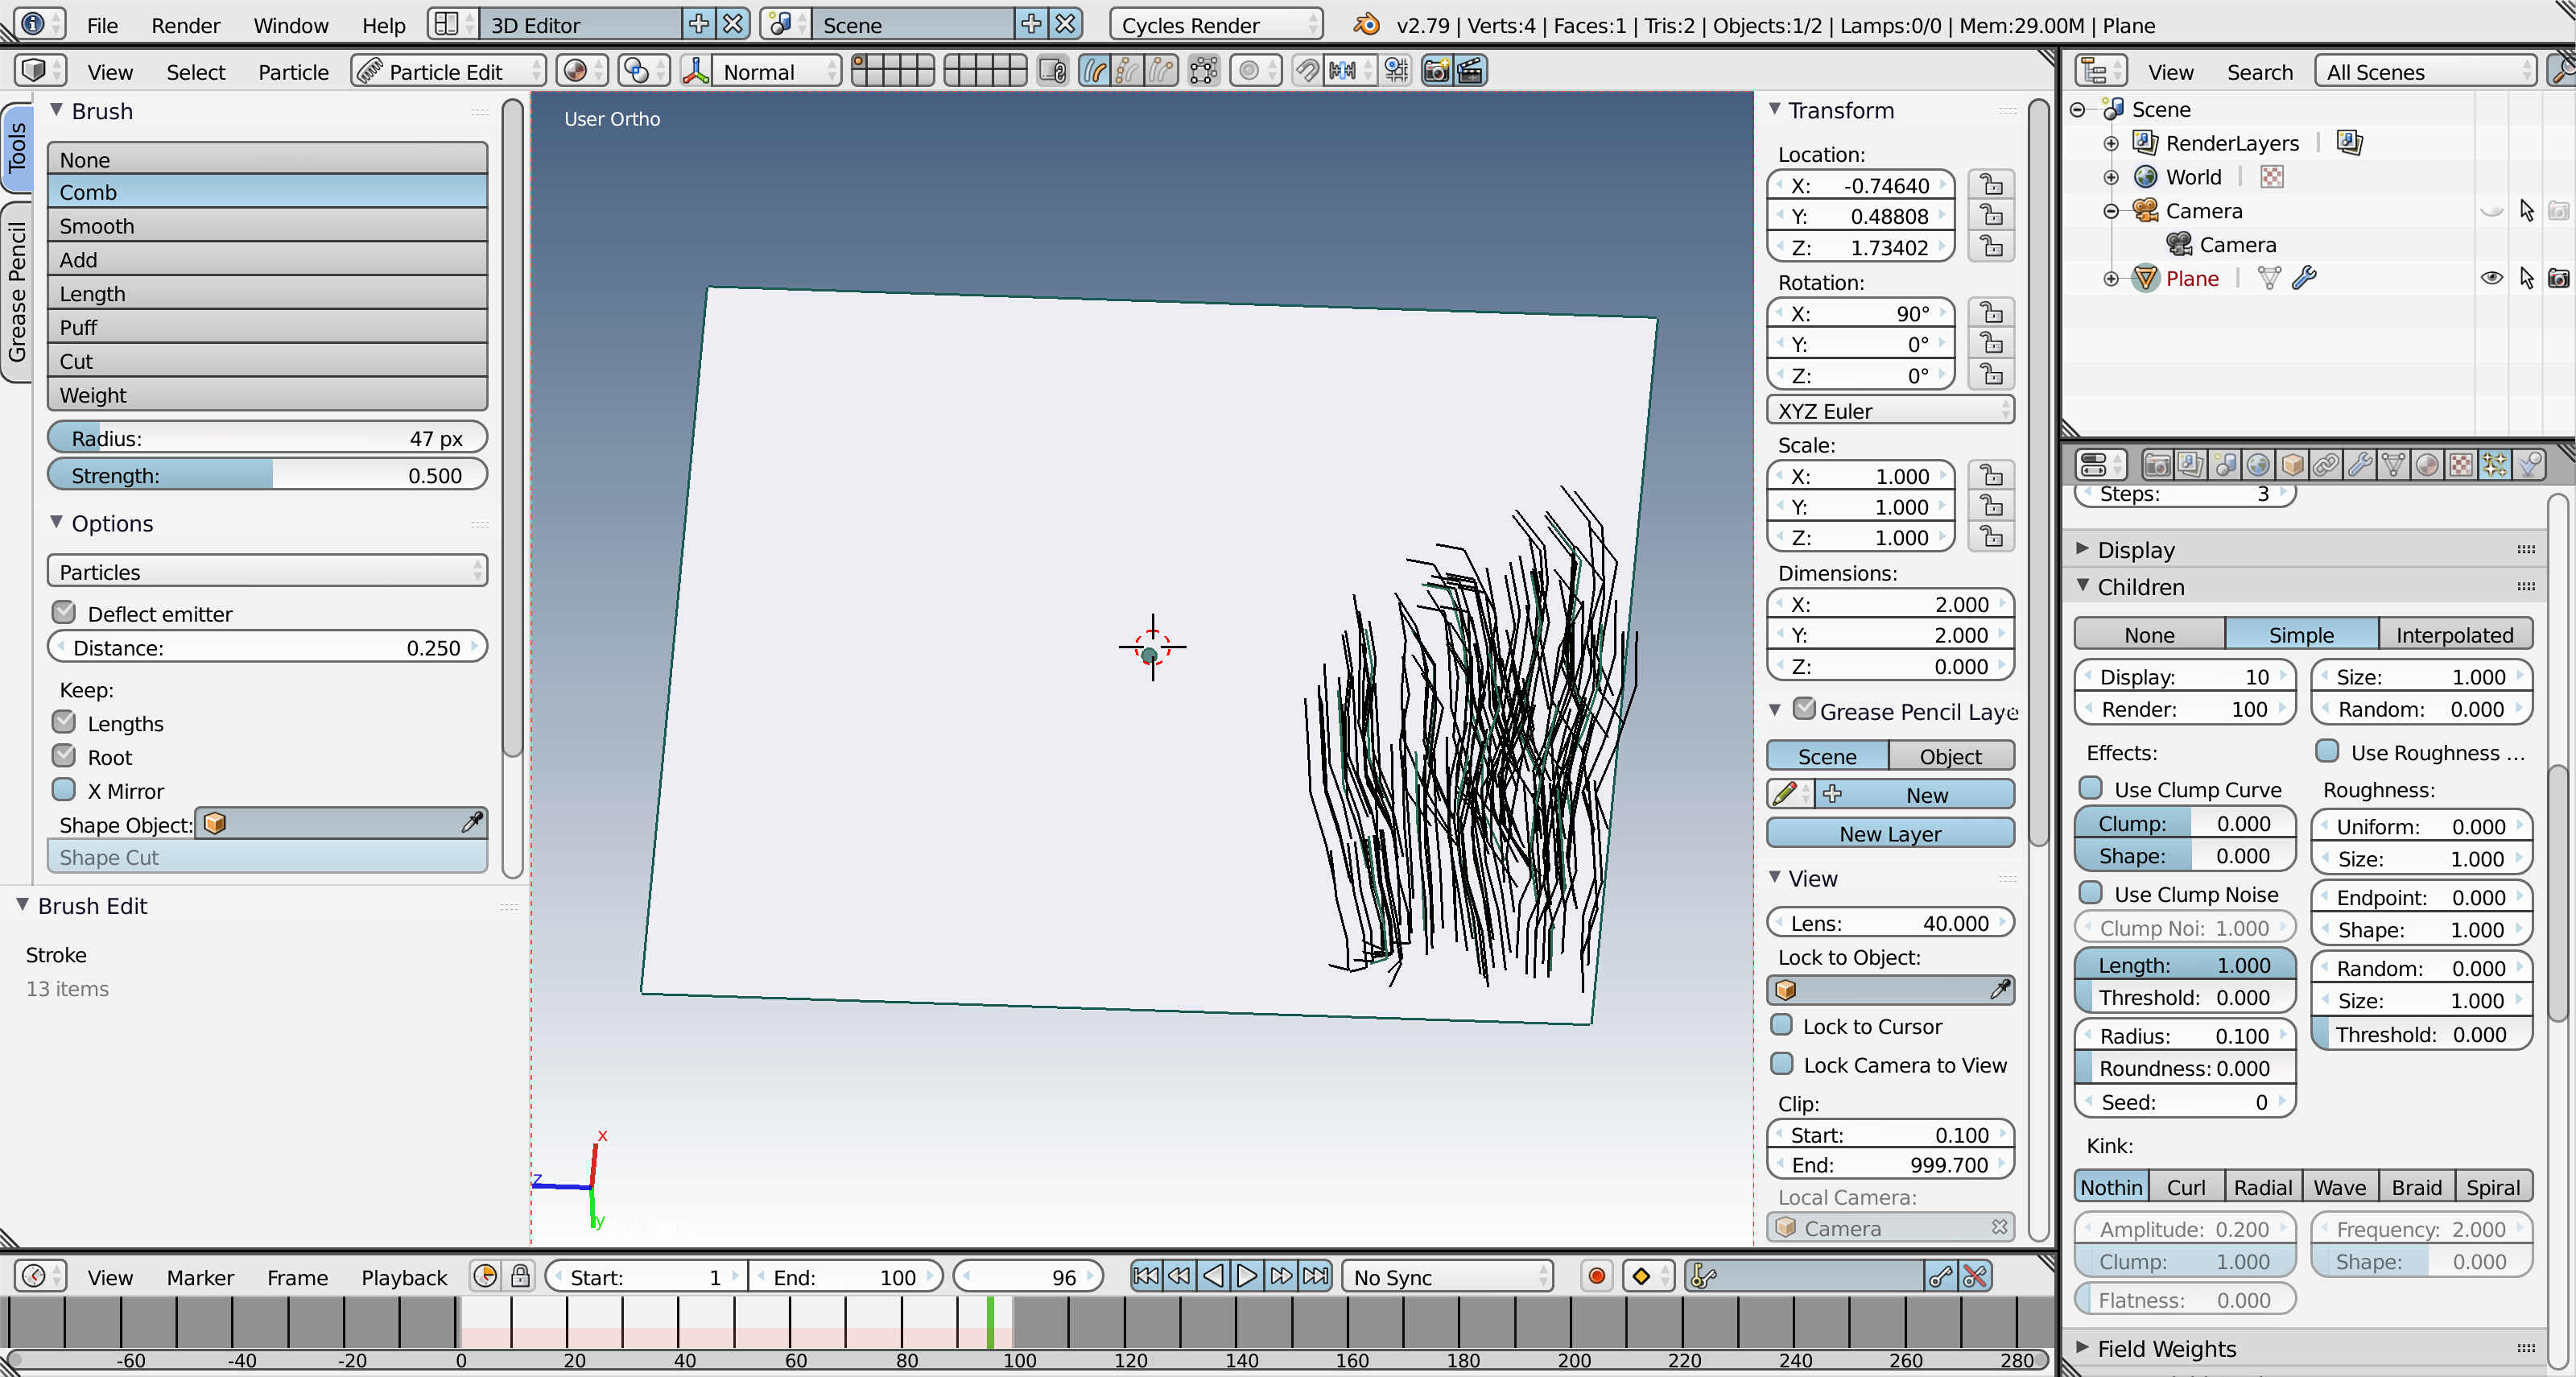Click the current frame field showing 96

pyautogui.click(x=1028, y=1277)
